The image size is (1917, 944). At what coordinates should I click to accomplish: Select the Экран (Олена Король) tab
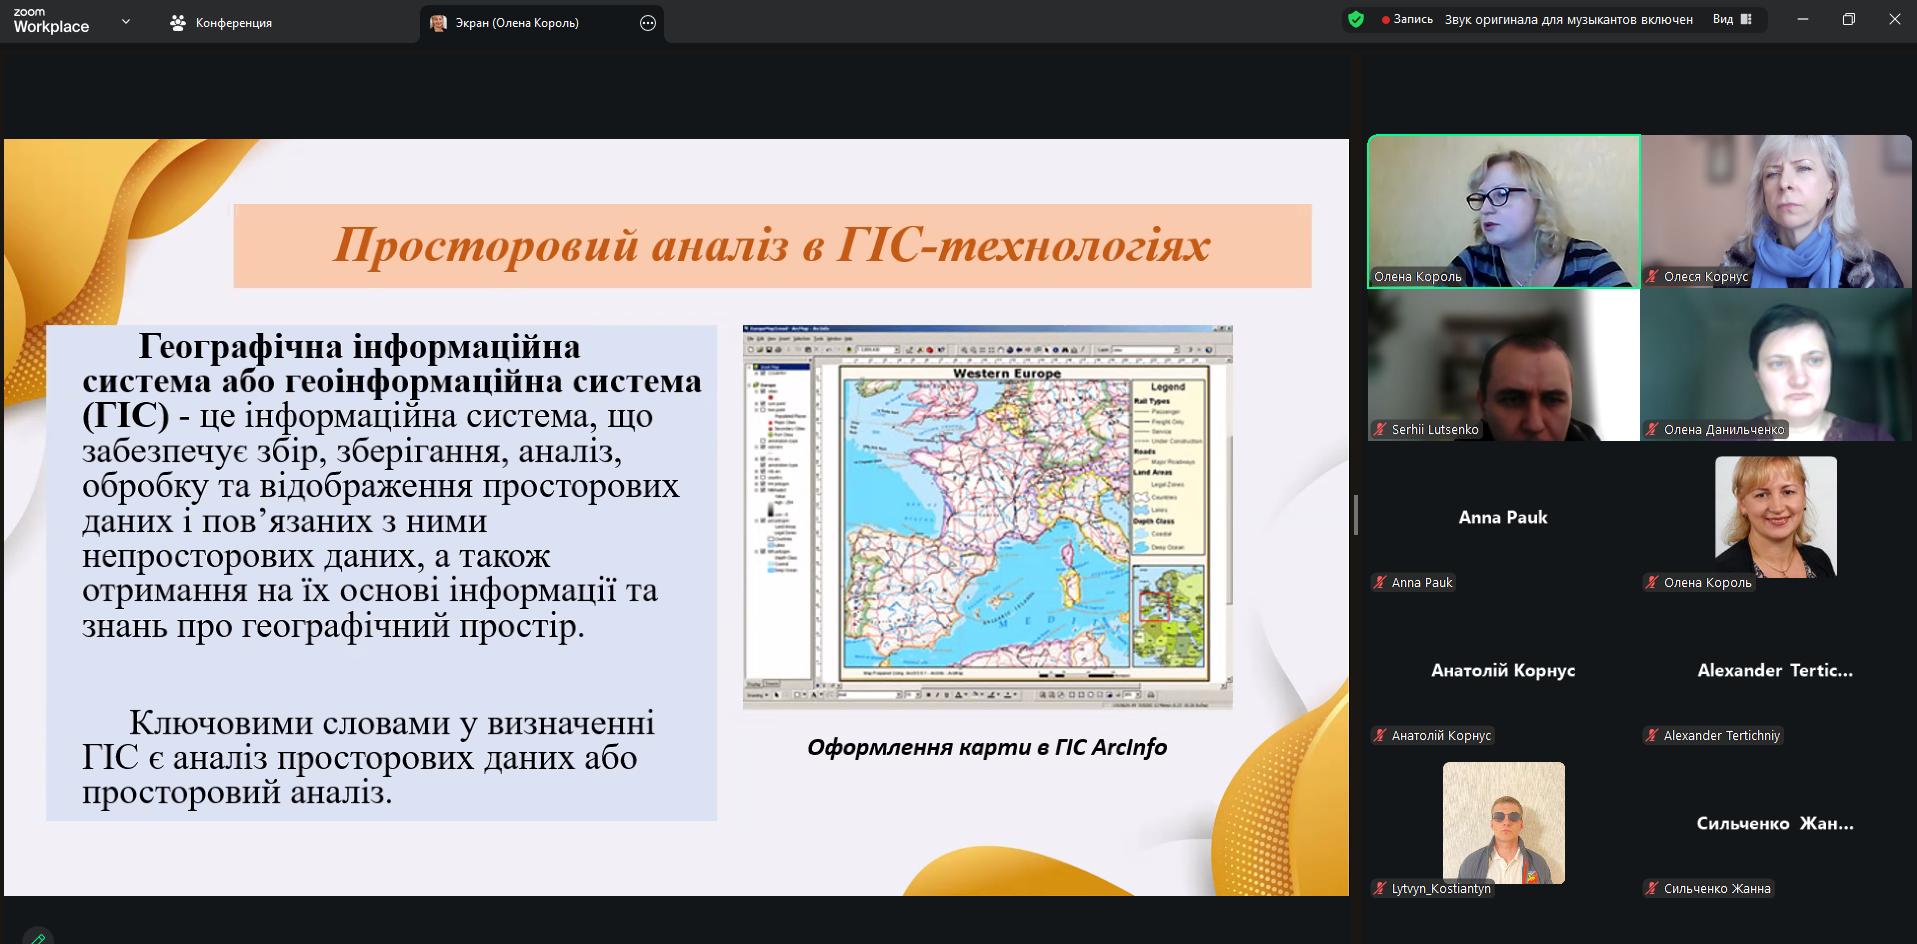click(517, 23)
